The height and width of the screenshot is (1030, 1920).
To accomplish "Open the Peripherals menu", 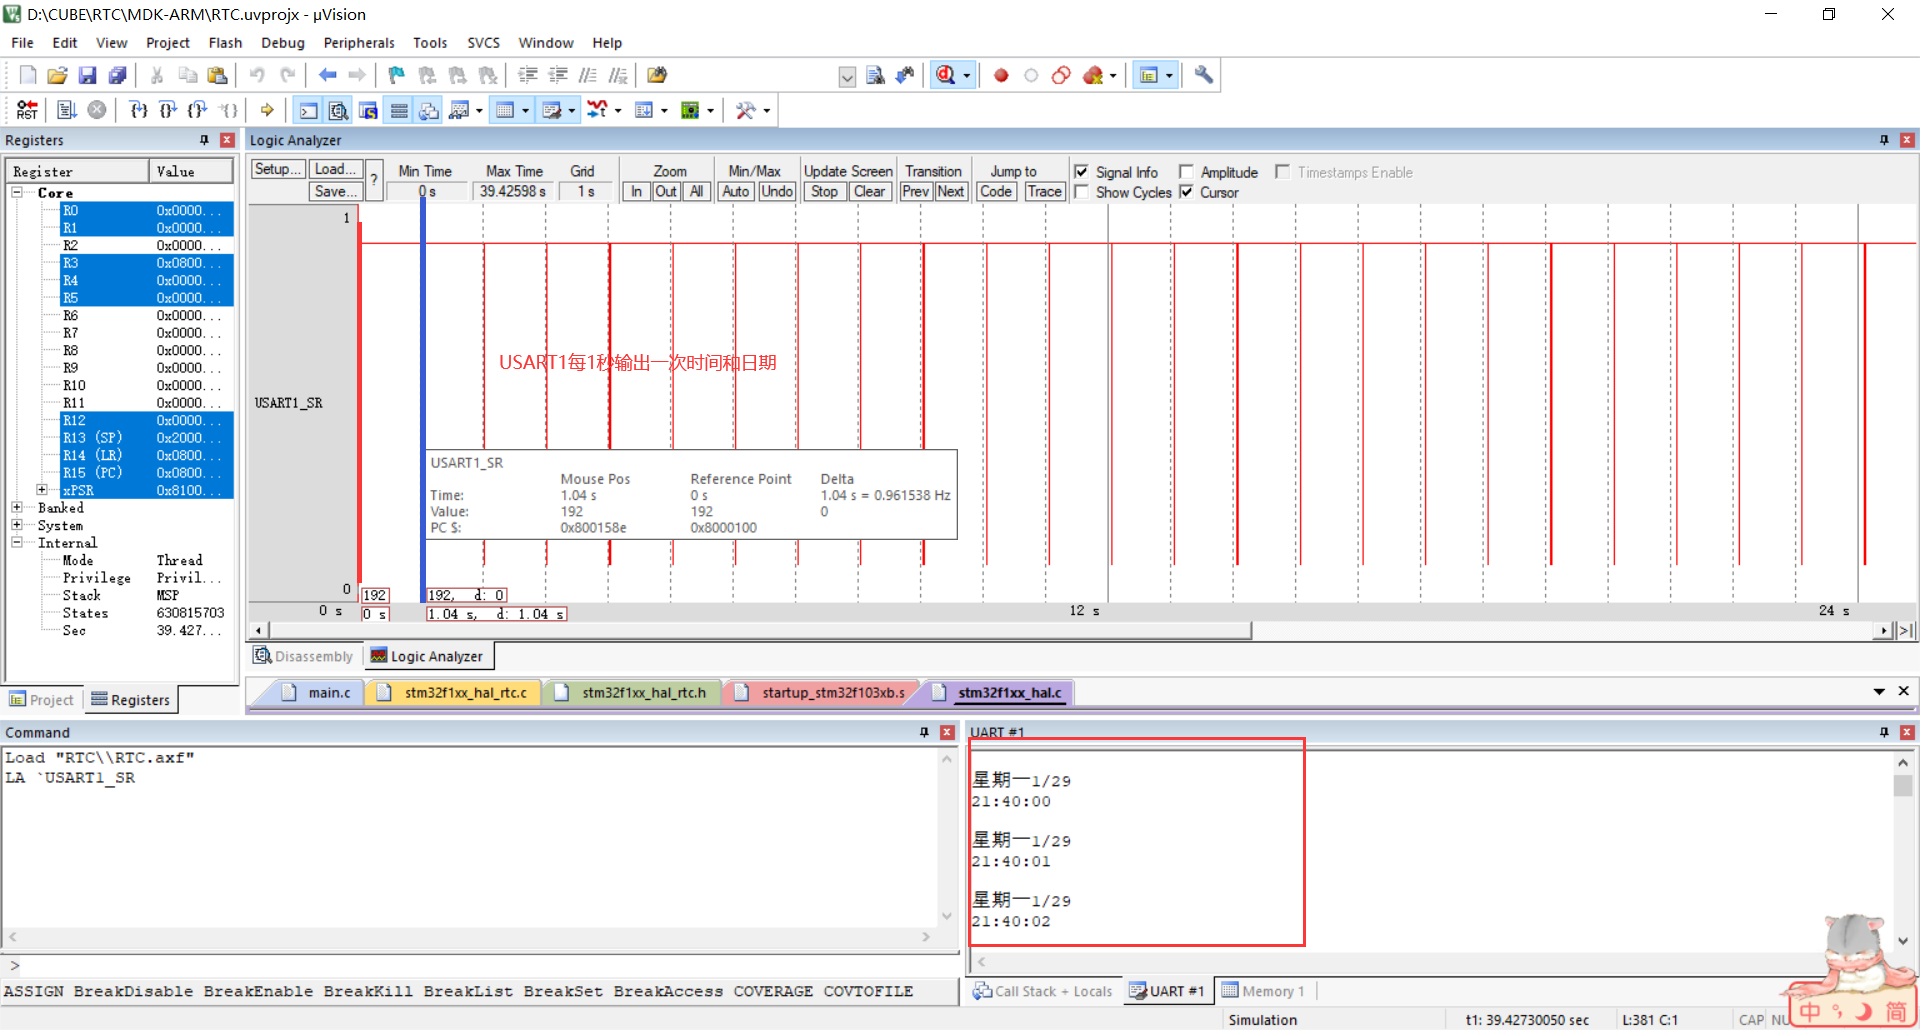I will [359, 42].
